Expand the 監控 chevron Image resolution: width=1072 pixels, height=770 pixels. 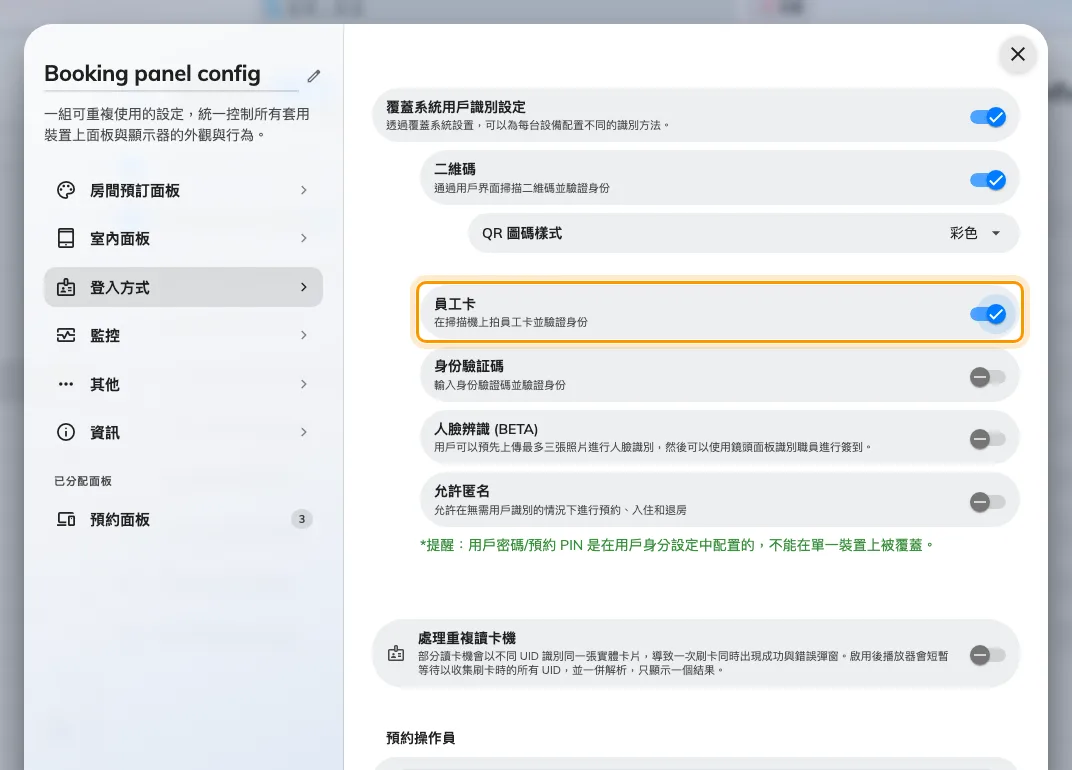point(304,335)
